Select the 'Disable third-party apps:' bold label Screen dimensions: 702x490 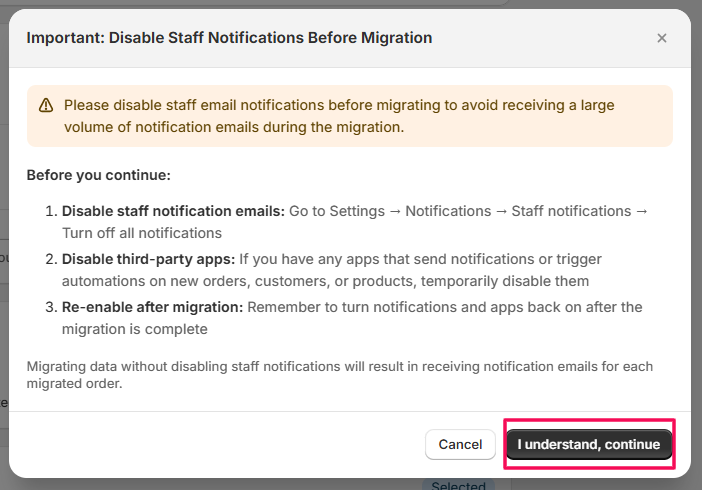146,259
